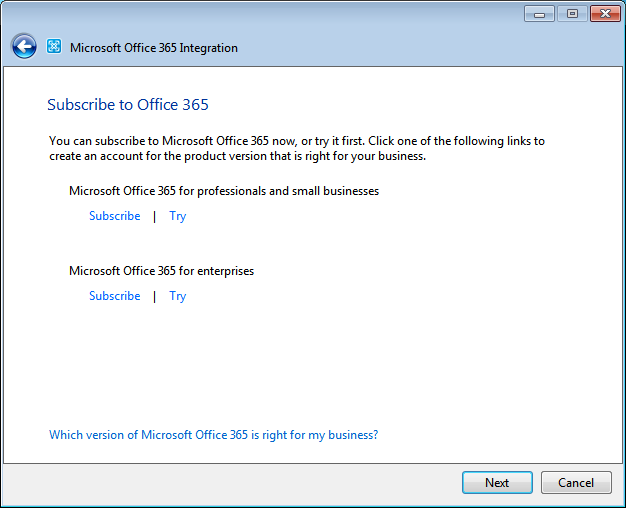Maximize the wizard window
The image size is (626, 508).
tap(572, 14)
